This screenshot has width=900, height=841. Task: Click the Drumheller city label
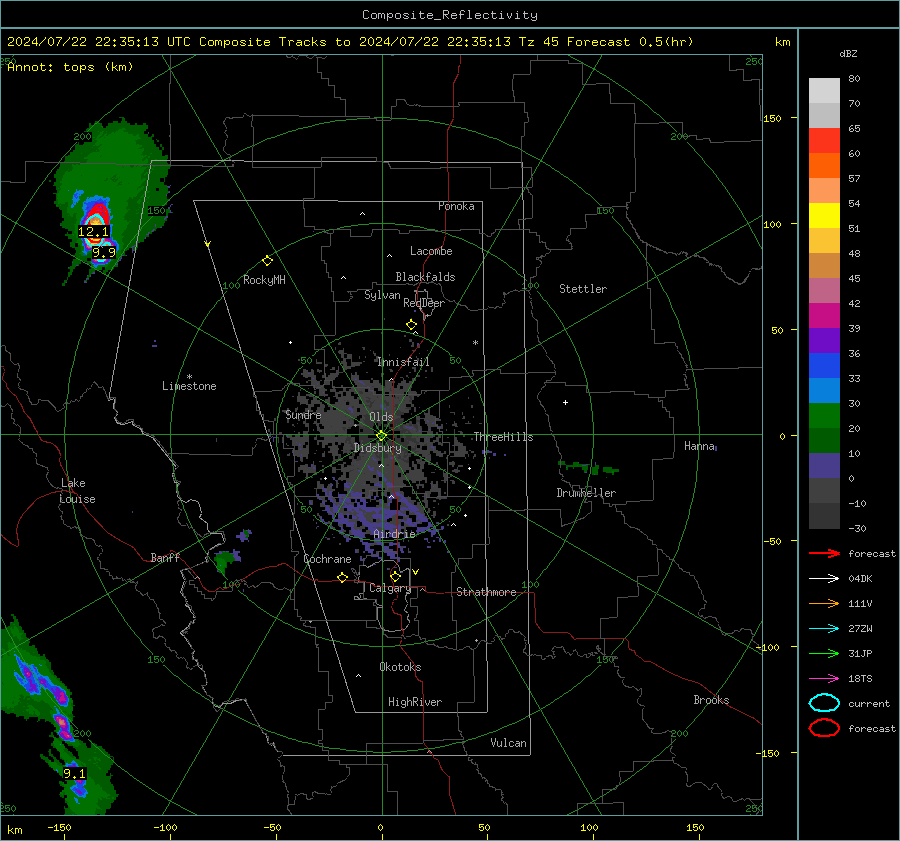click(586, 493)
